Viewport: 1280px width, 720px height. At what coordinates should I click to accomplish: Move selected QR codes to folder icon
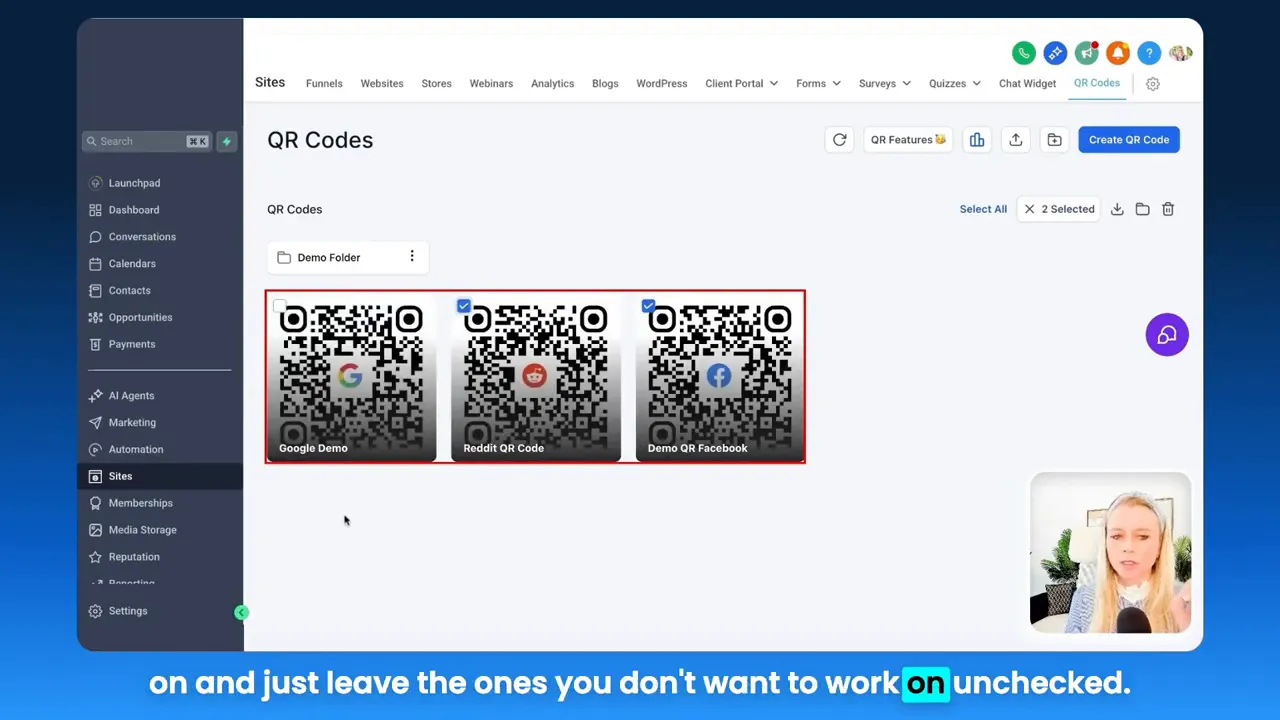pyautogui.click(x=1142, y=209)
